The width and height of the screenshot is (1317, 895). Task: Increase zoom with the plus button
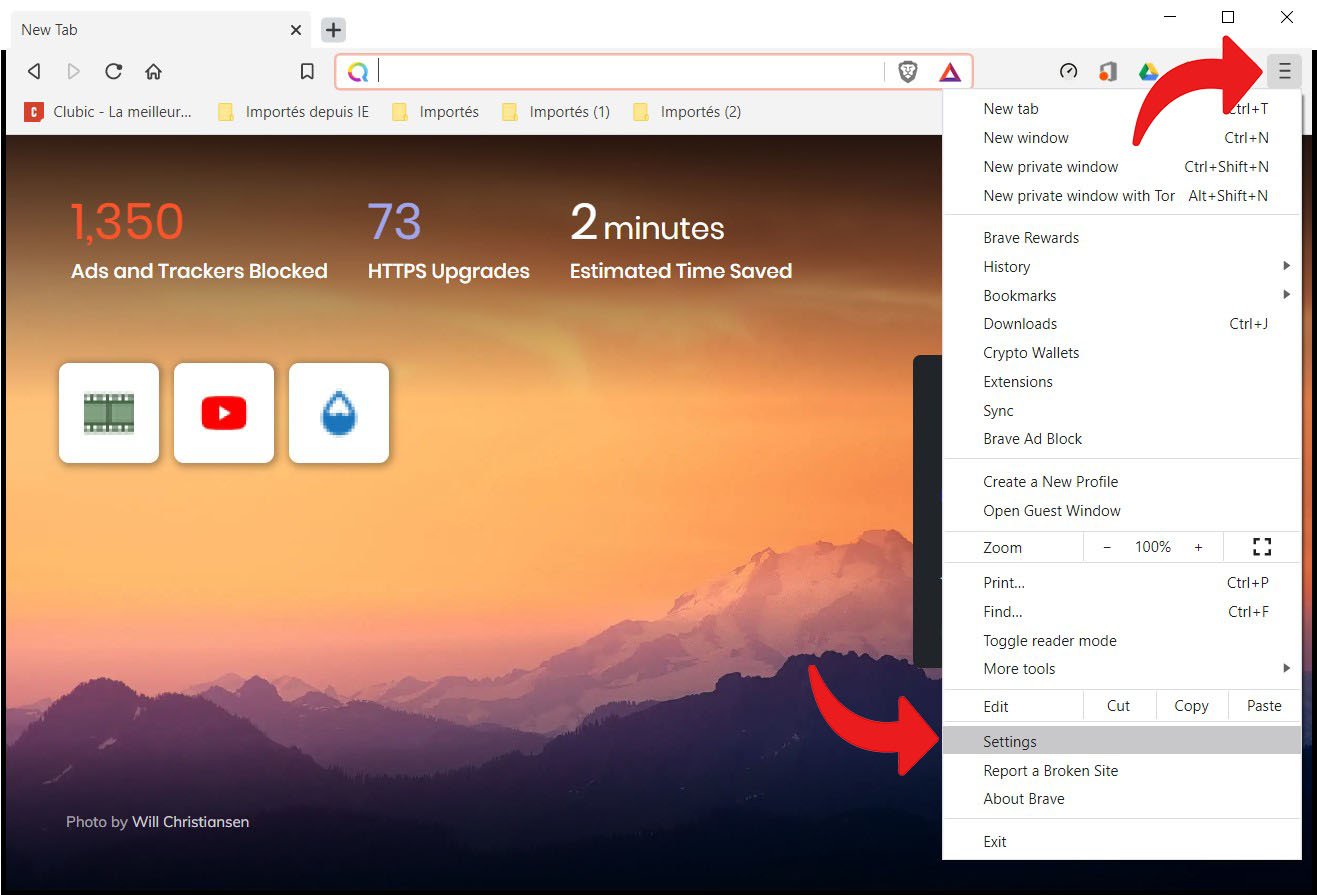click(x=1198, y=547)
